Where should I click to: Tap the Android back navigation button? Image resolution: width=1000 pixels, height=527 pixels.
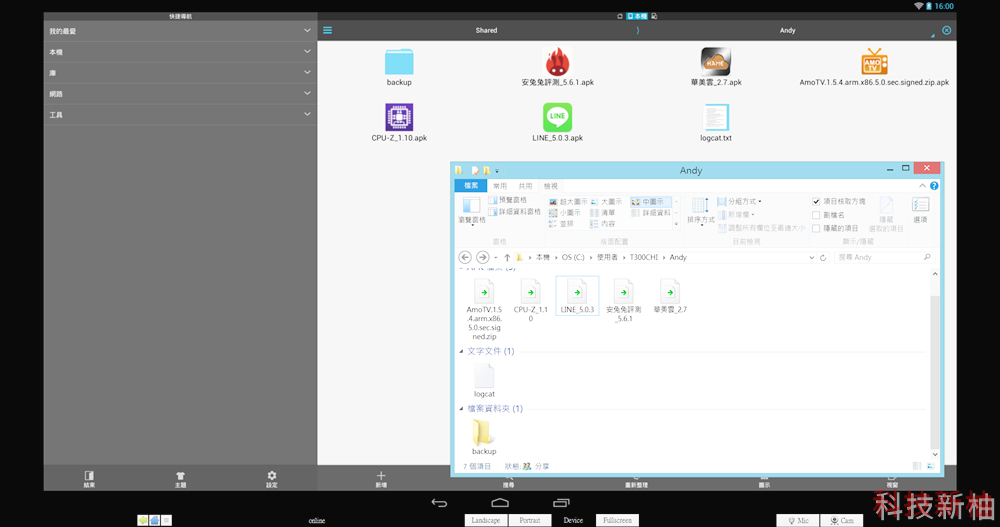pyautogui.click(x=439, y=503)
